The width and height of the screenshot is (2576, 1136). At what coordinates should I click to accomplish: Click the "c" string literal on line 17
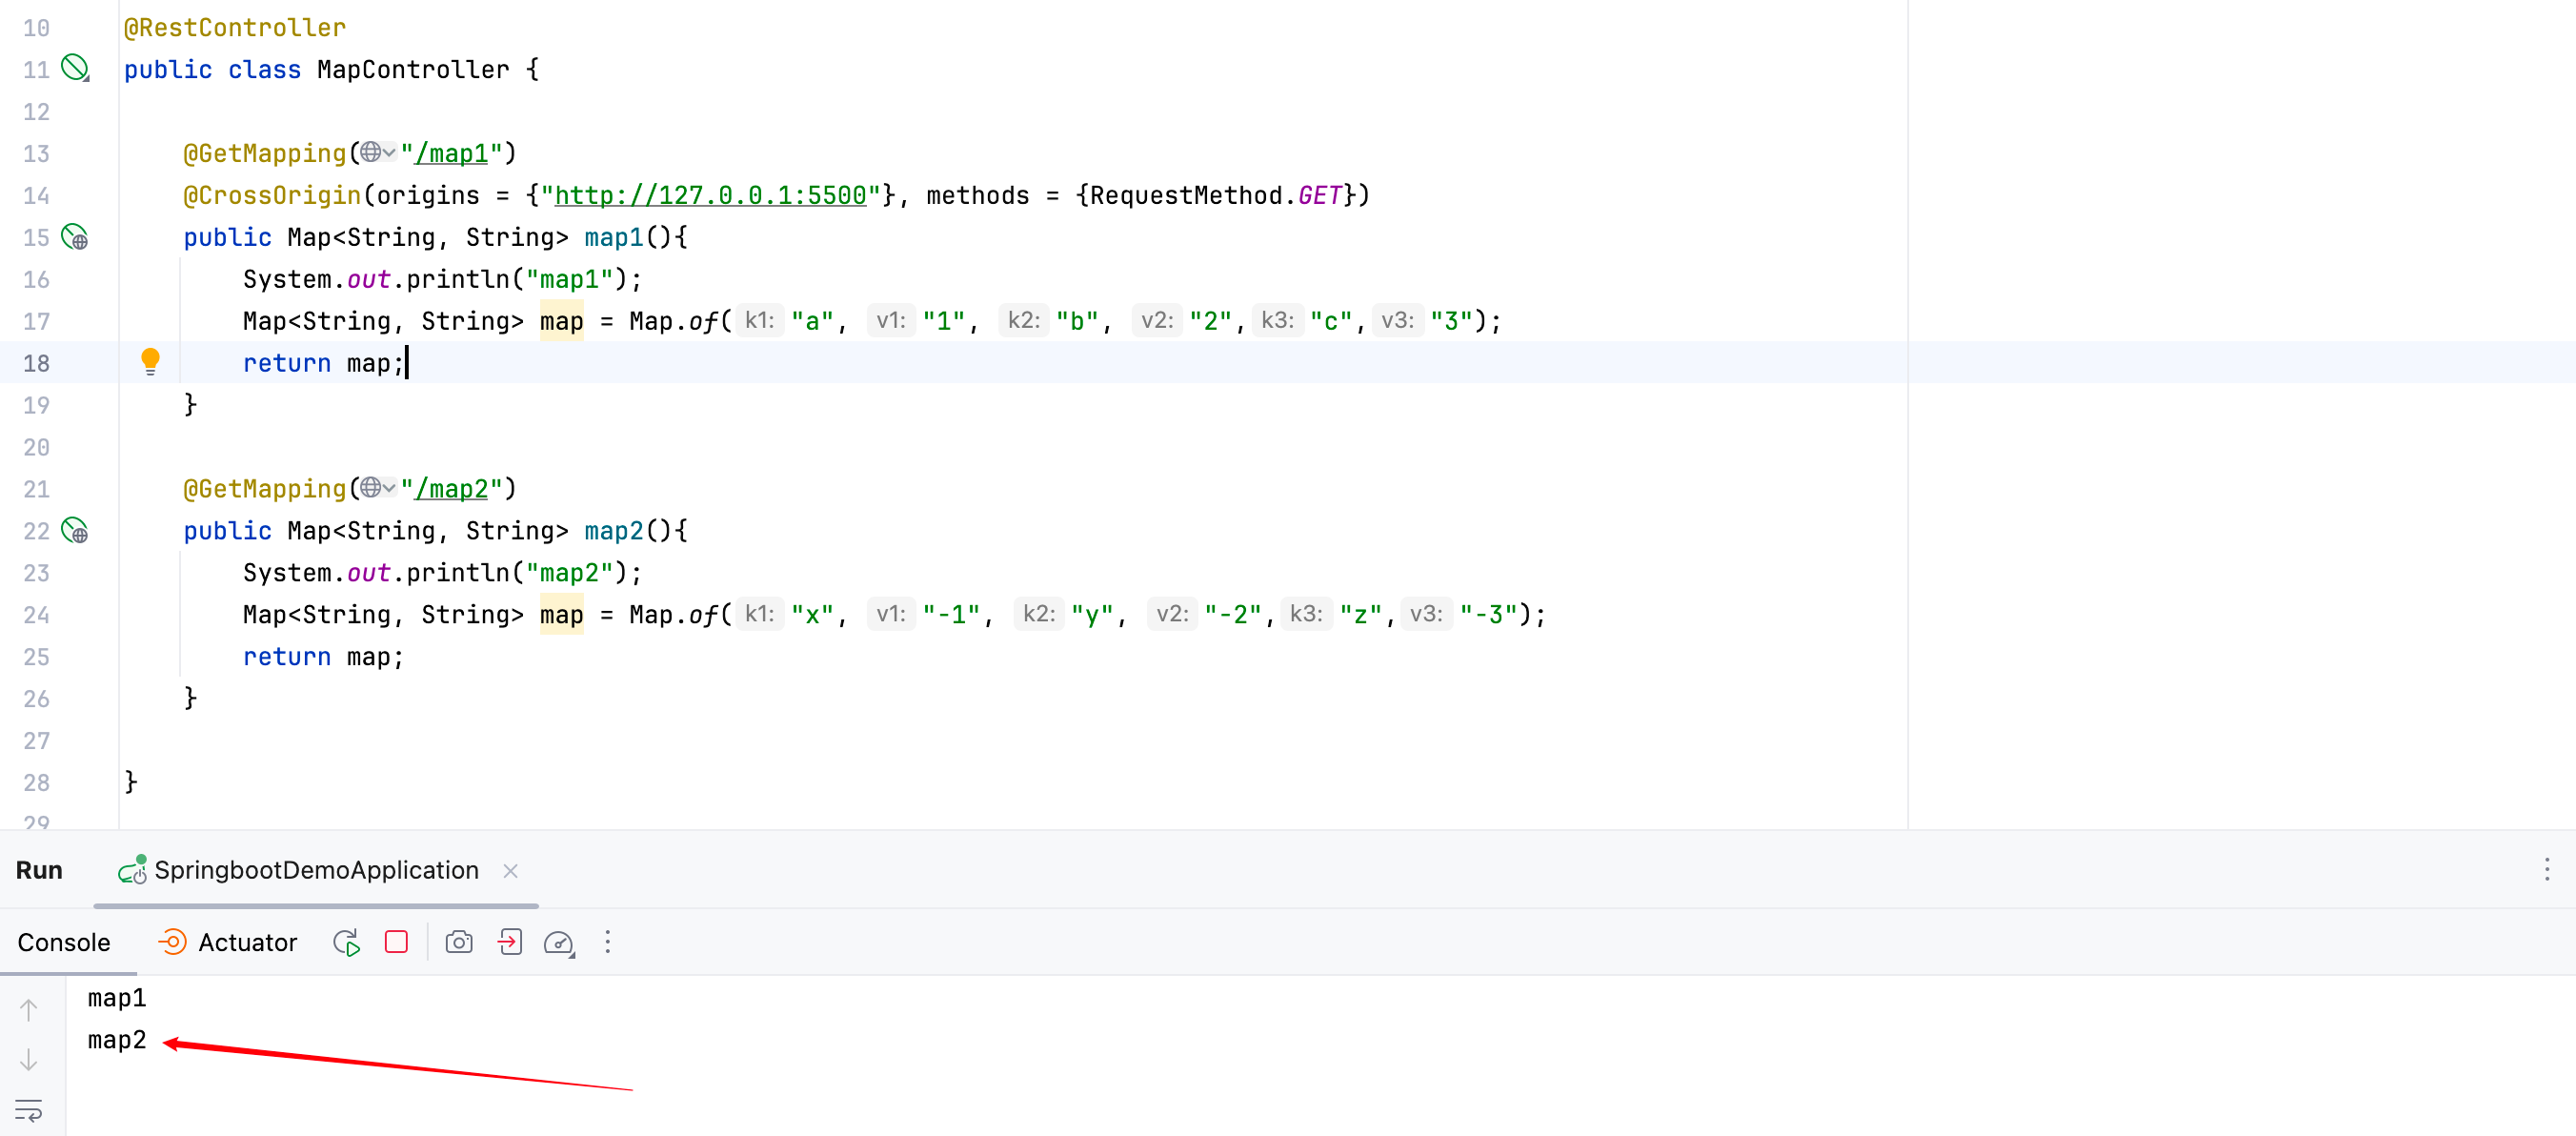coord(1331,321)
